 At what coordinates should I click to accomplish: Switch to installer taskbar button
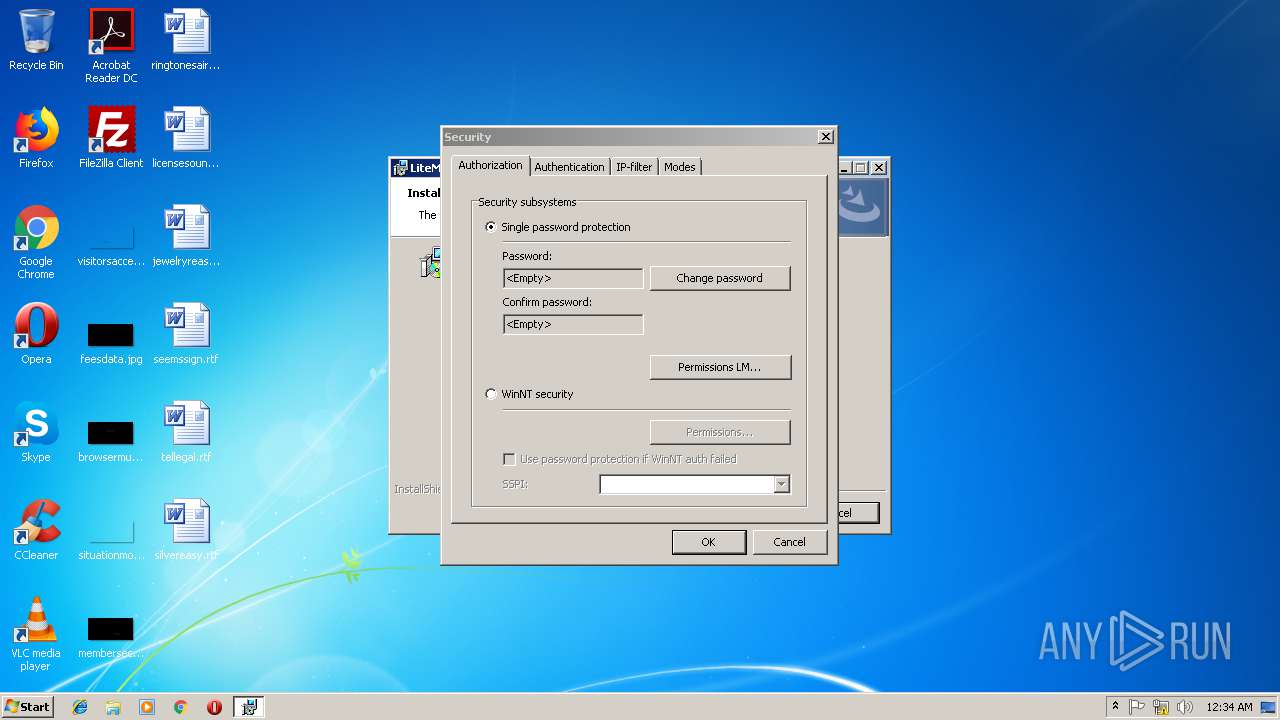248,707
